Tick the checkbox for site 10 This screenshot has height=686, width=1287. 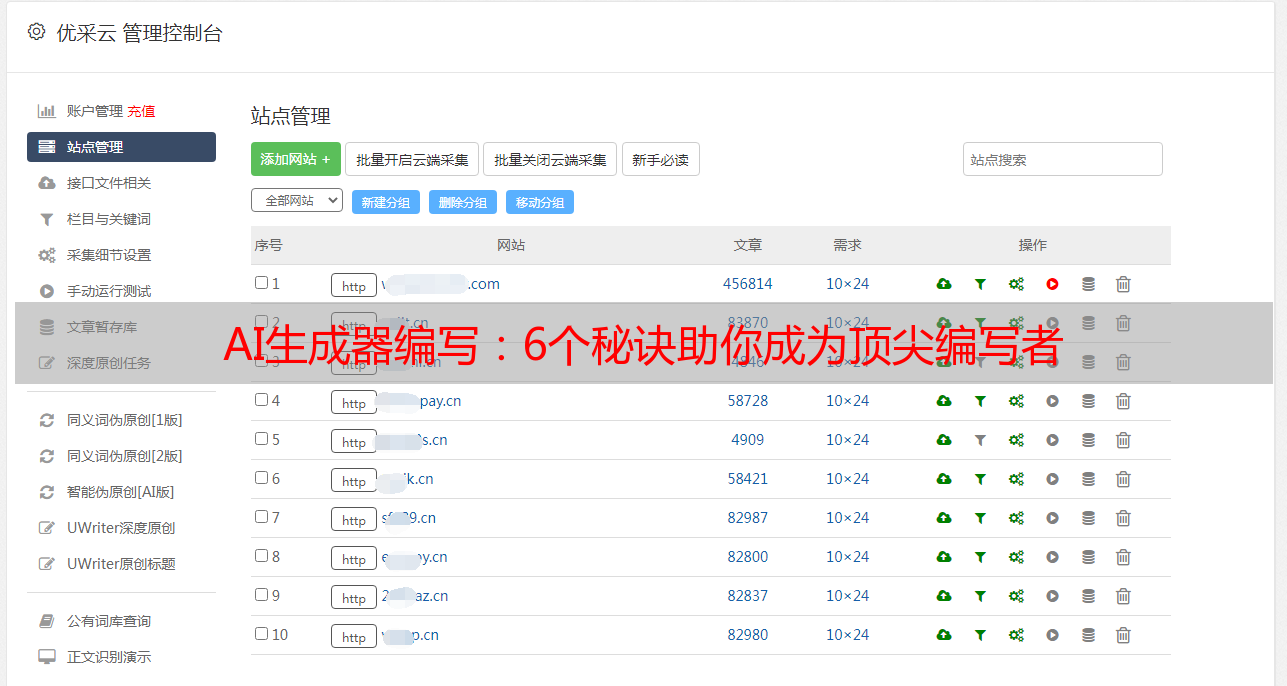[x=261, y=634]
